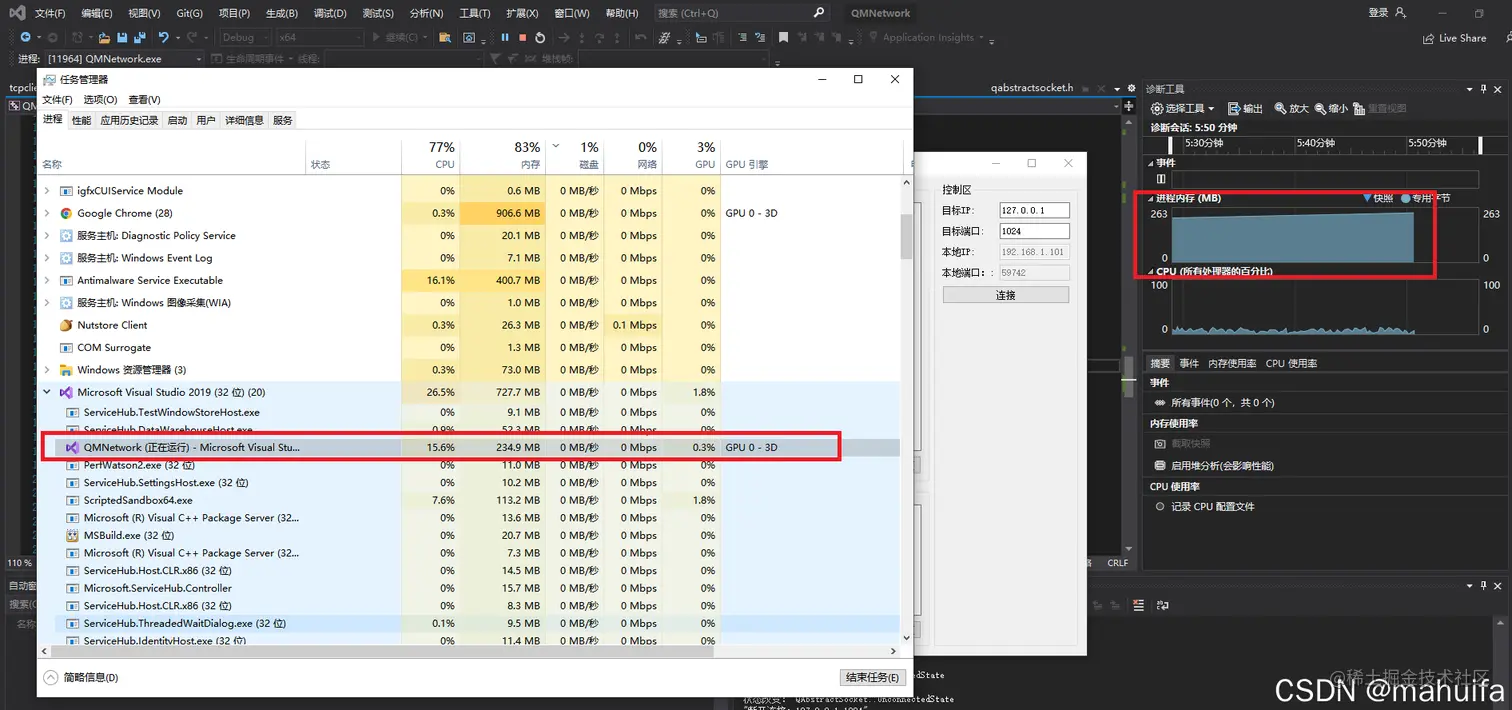Click the Pause debugging icon in Visual Studio toolbar

[505, 38]
